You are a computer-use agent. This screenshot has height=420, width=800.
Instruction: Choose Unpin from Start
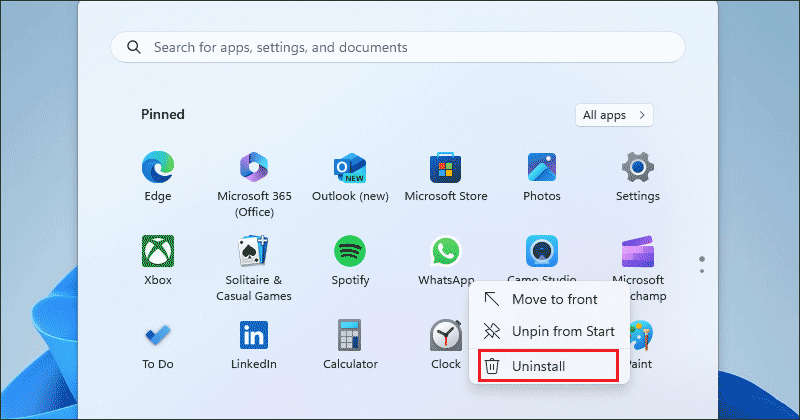click(x=549, y=331)
